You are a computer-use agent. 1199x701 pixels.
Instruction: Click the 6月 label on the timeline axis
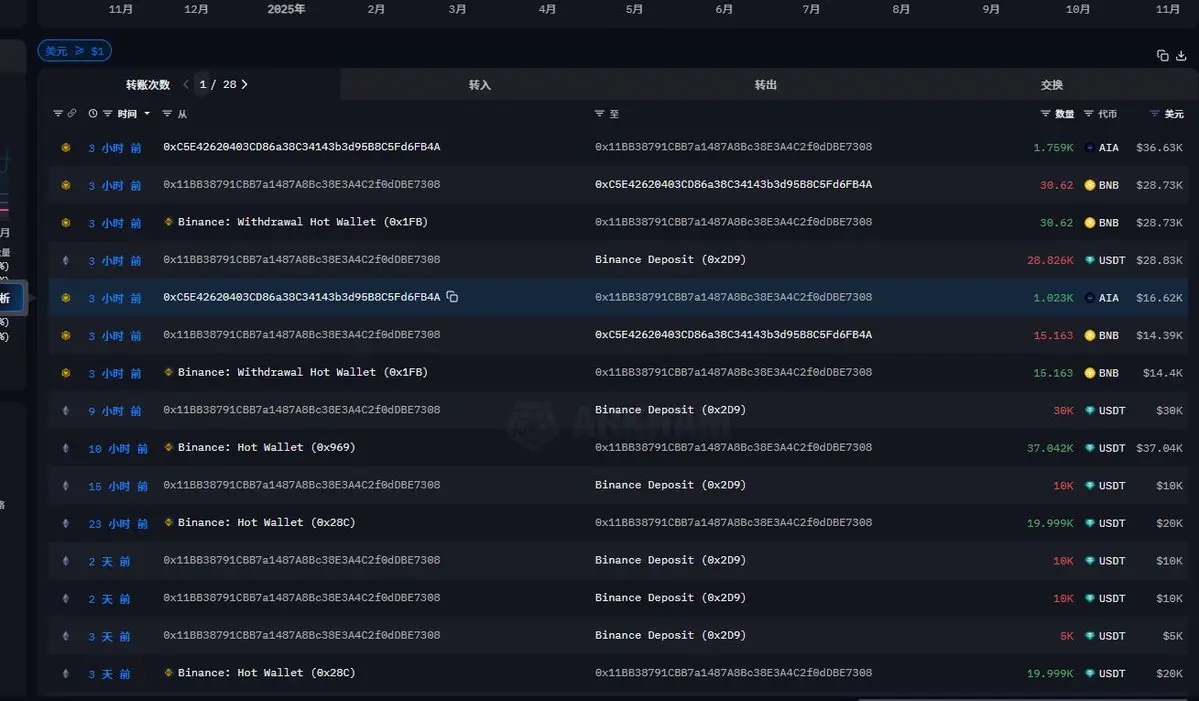coord(723,9)
